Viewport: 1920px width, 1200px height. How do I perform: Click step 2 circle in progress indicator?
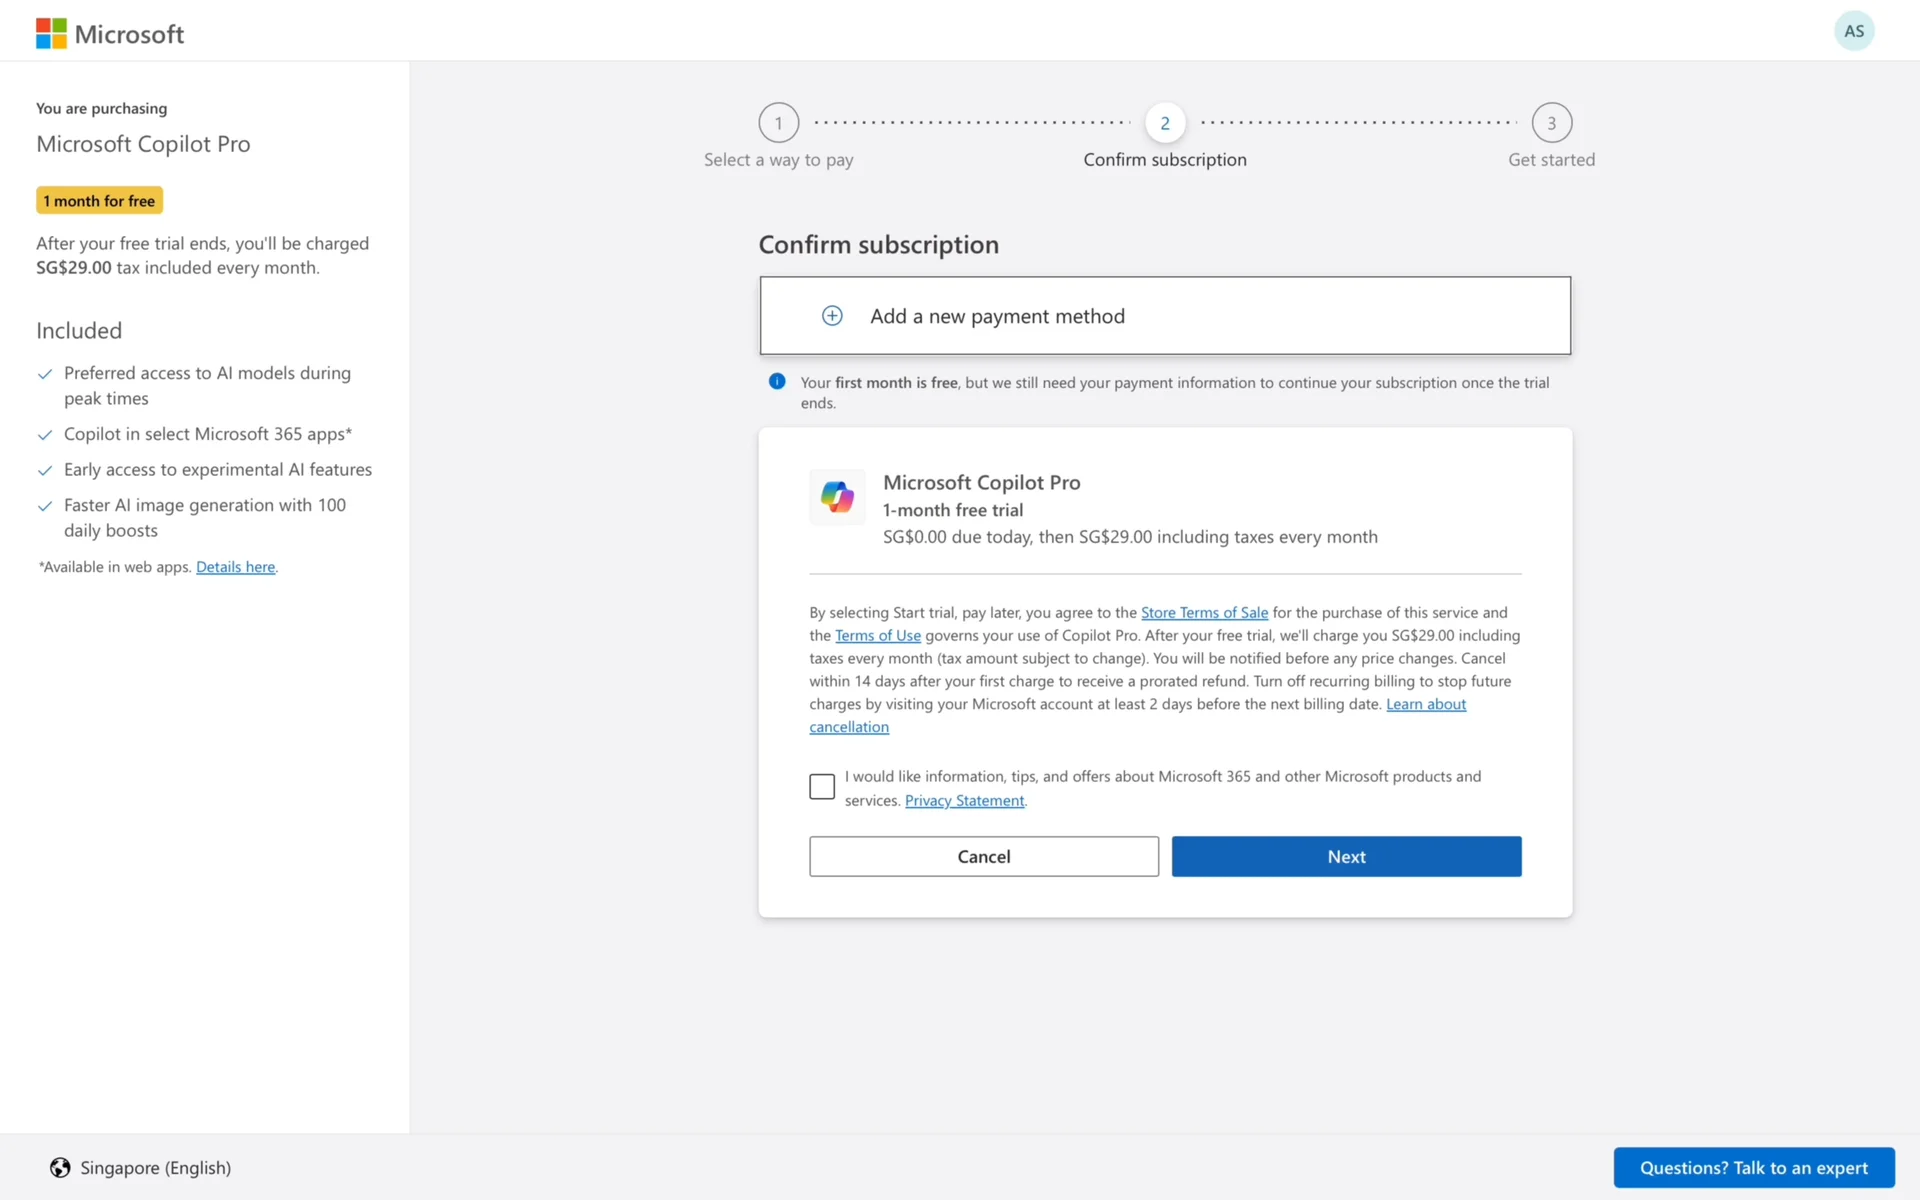[x=1164, y=123]
